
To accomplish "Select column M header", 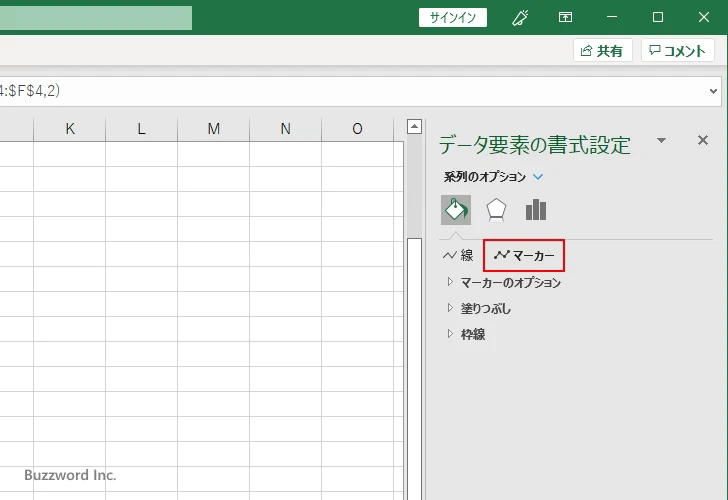I will 214,129.
